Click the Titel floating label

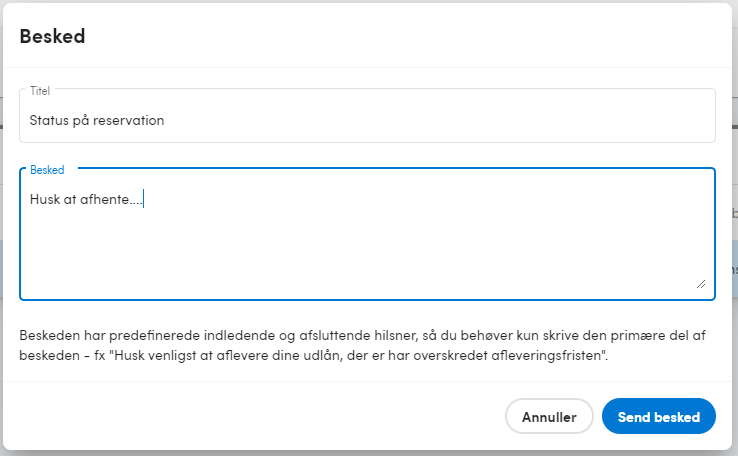(x=40, y=91)
